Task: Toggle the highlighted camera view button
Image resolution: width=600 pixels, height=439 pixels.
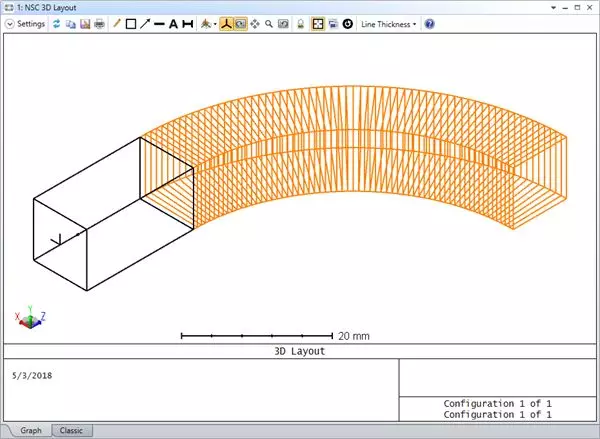Action: (241, 23)
